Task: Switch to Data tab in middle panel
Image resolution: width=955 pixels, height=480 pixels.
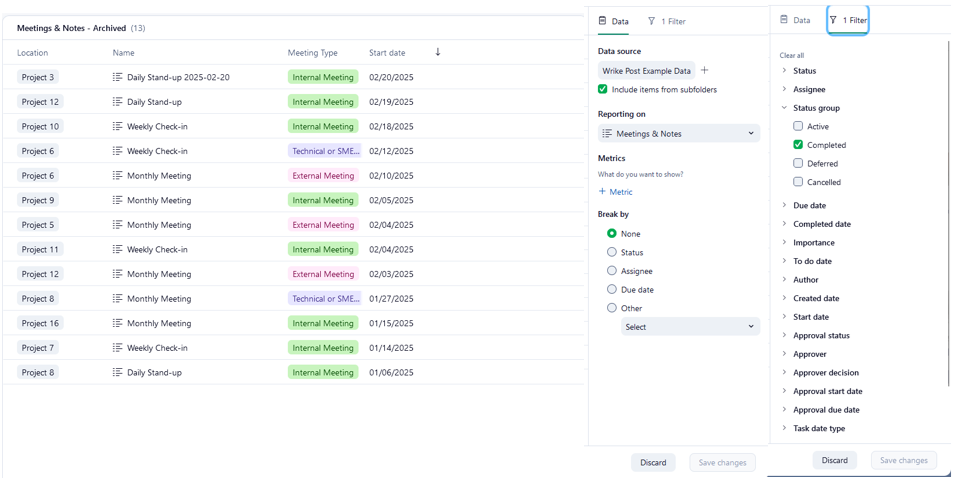Action: pyautogui.click(x=613, y=21)
